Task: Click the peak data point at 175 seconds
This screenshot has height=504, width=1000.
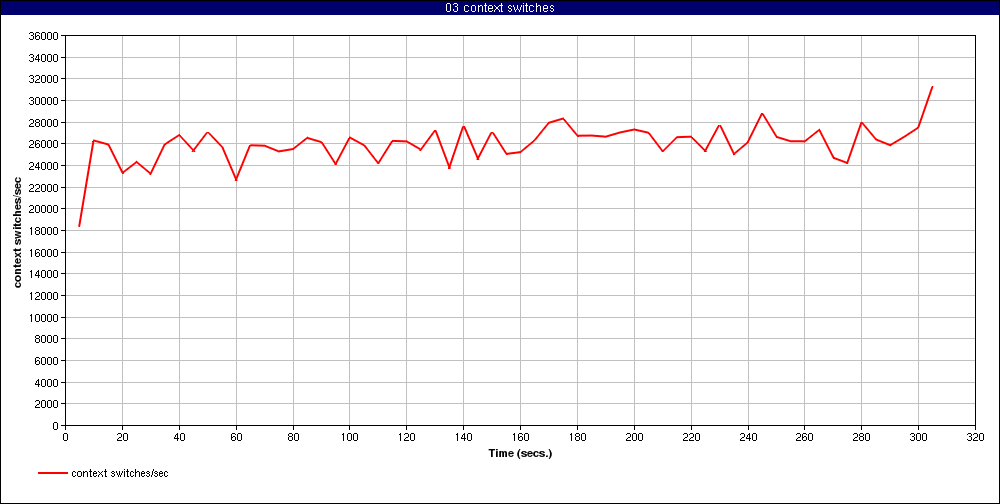Action: pyautogui.click(x=563, y=118)
